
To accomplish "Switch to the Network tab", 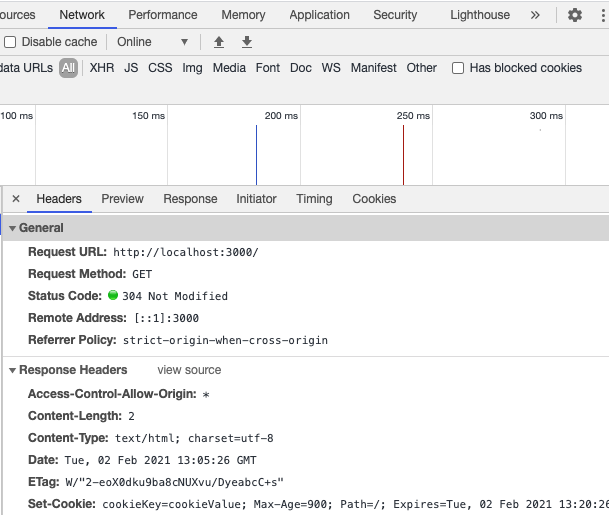I will tap(82, 15).
